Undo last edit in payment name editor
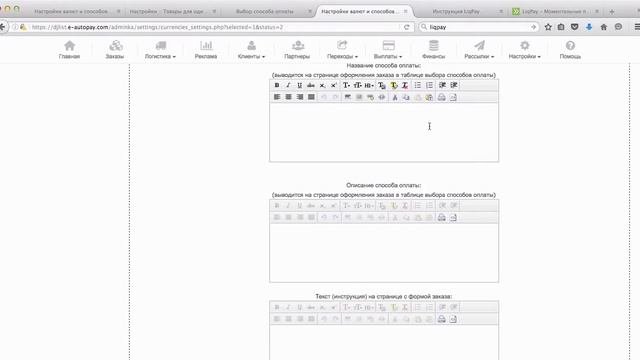 (x=324, y=97)
